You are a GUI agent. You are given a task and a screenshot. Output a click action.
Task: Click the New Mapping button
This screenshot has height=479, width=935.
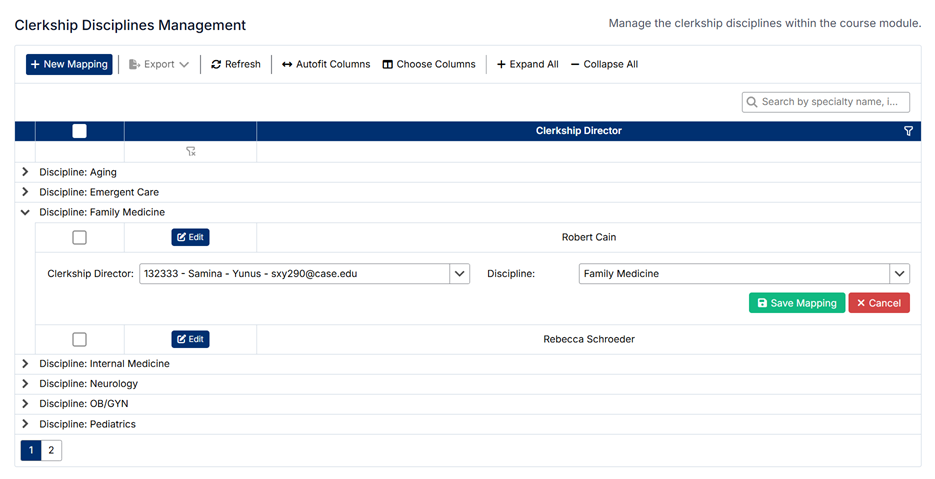point(69,65)
